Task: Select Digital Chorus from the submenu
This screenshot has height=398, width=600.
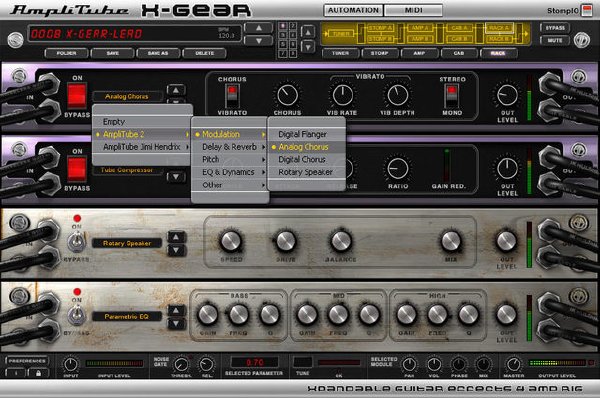Action: (x=307, y=160)
